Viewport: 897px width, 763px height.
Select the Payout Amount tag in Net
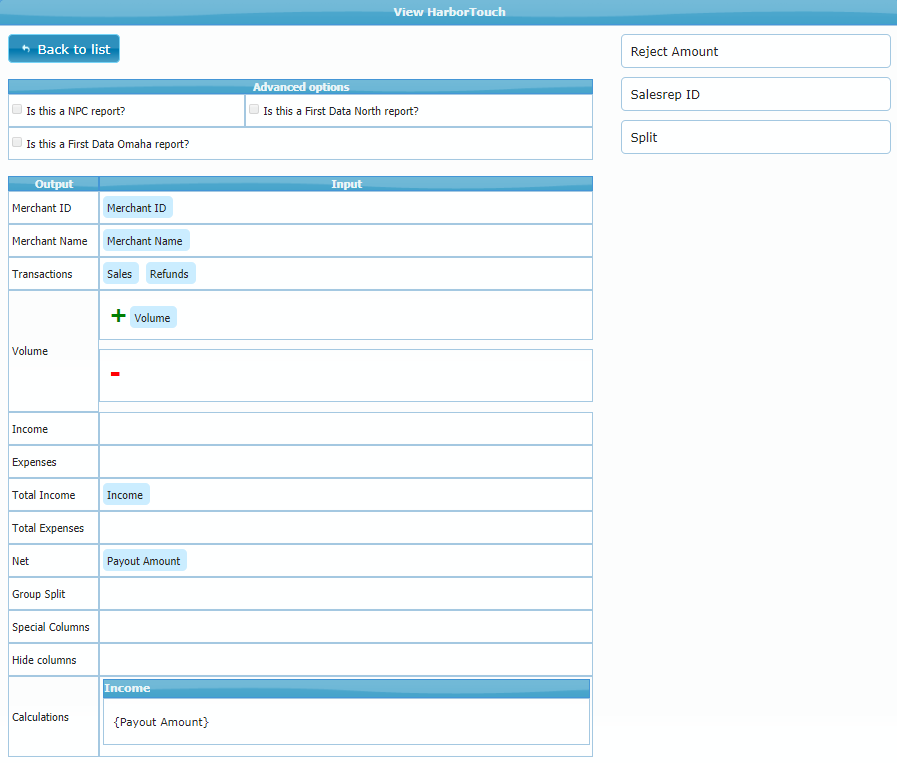(144, 561)
